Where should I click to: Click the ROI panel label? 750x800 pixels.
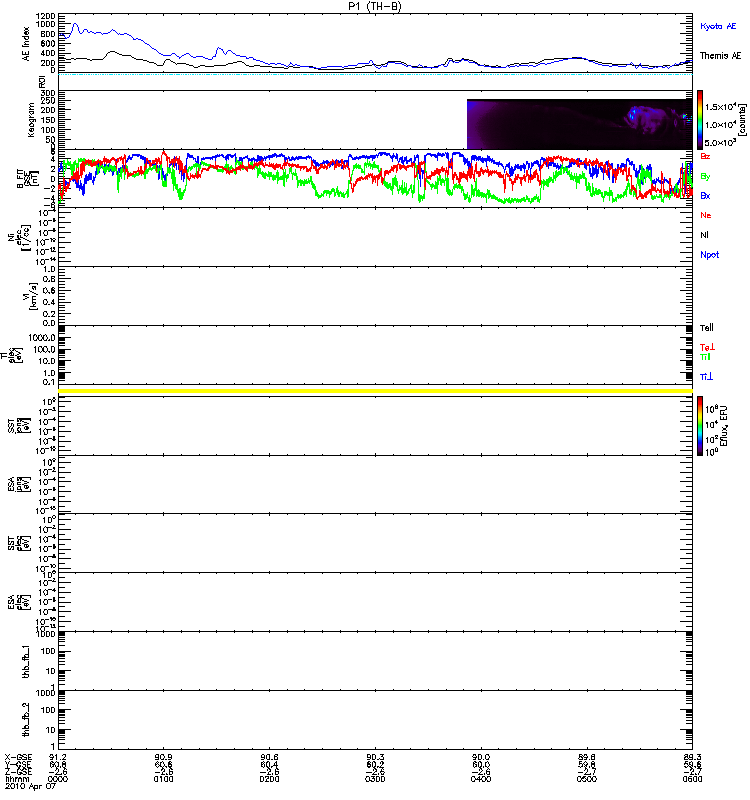[42, 81]
